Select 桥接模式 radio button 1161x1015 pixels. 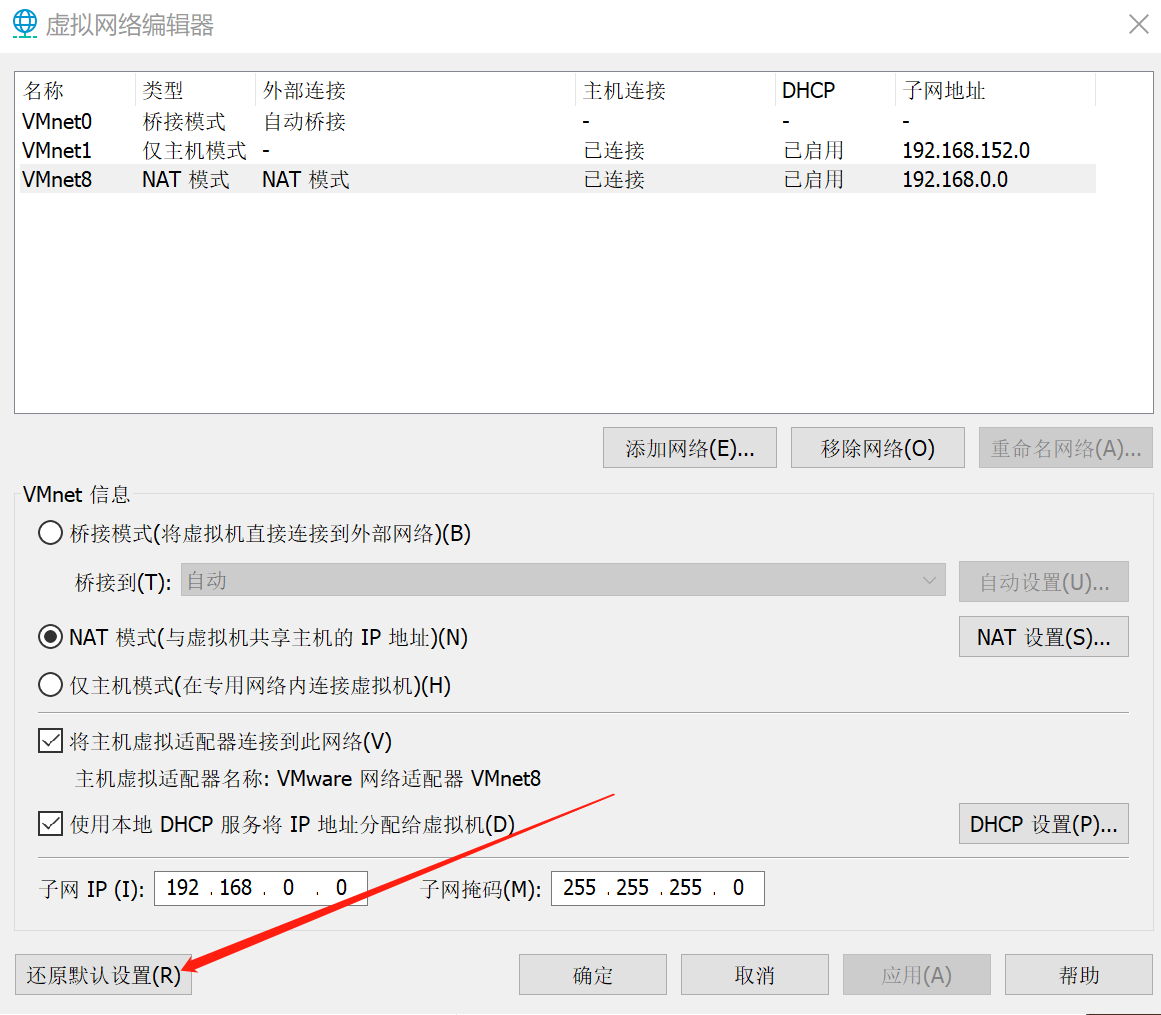50,533
